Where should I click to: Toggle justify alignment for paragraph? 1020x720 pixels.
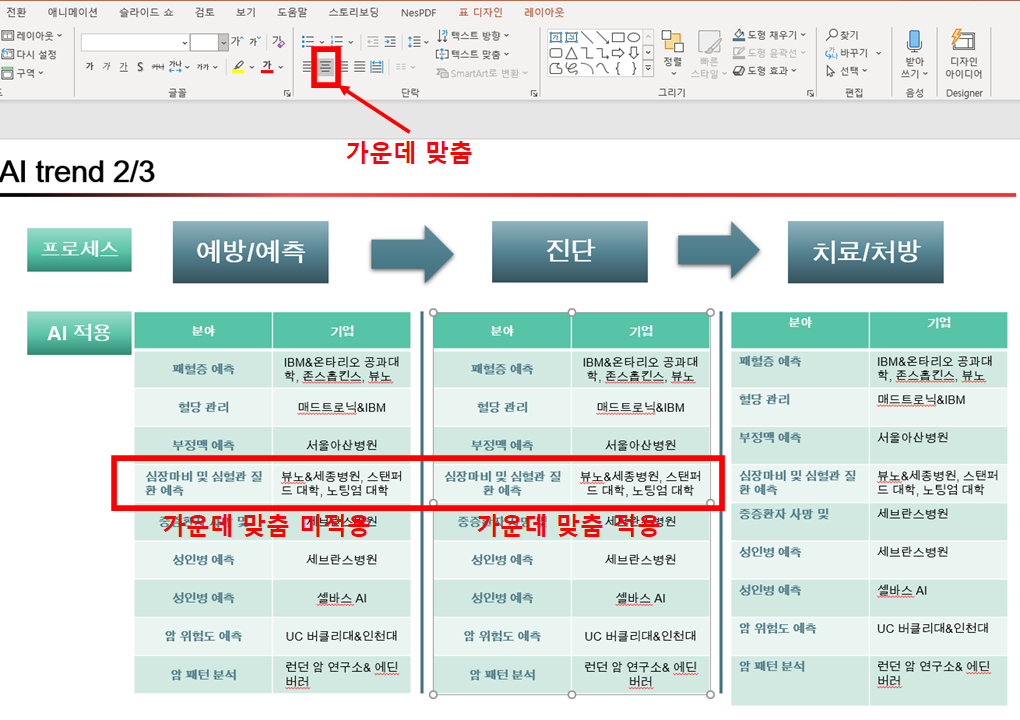(x=360, y=66)
